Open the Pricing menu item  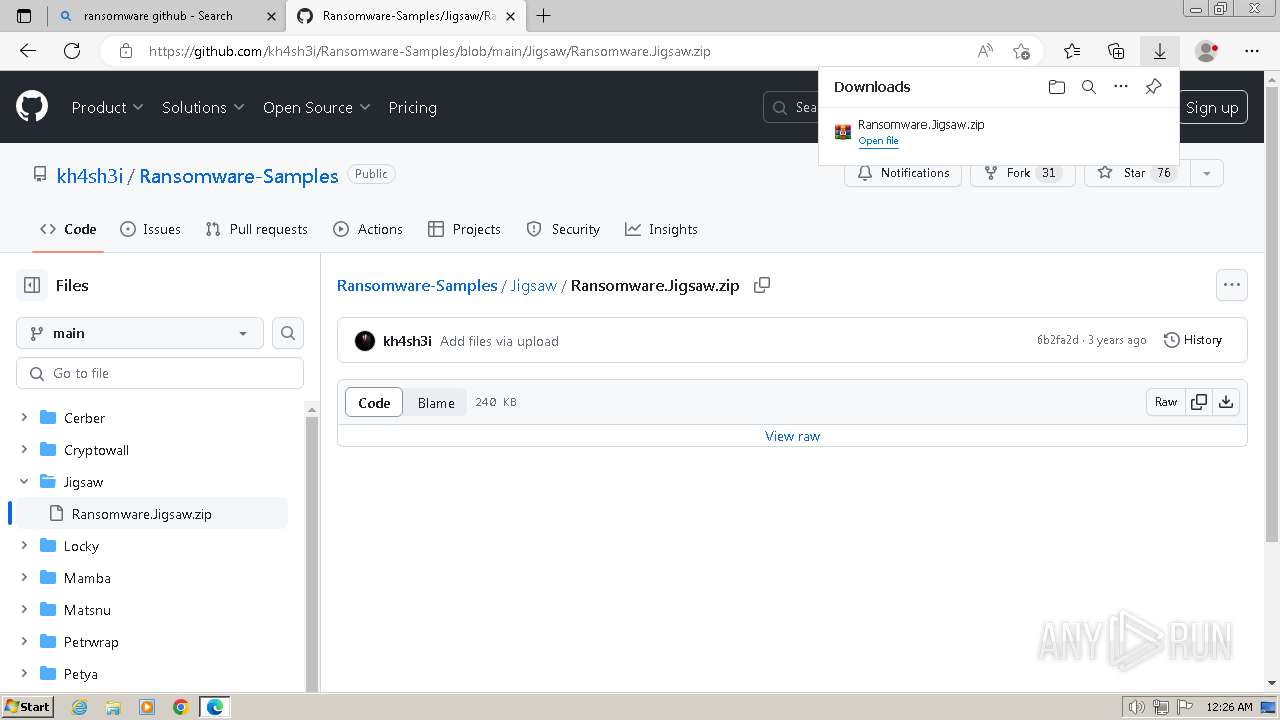coord(412,107)
